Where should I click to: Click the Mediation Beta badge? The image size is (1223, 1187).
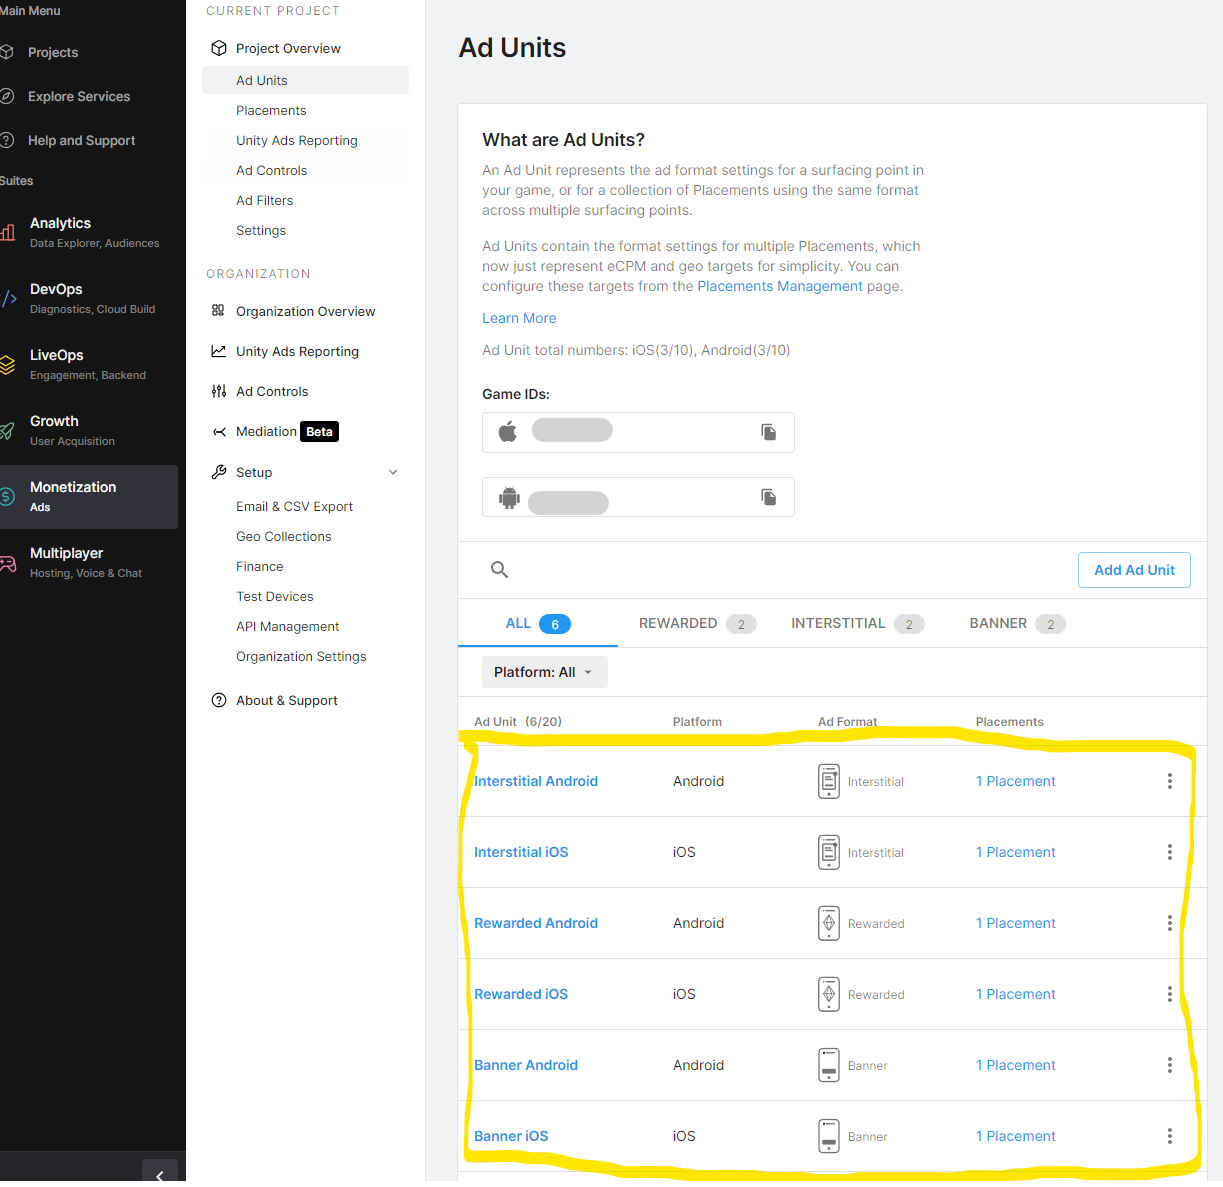(320, 432)
